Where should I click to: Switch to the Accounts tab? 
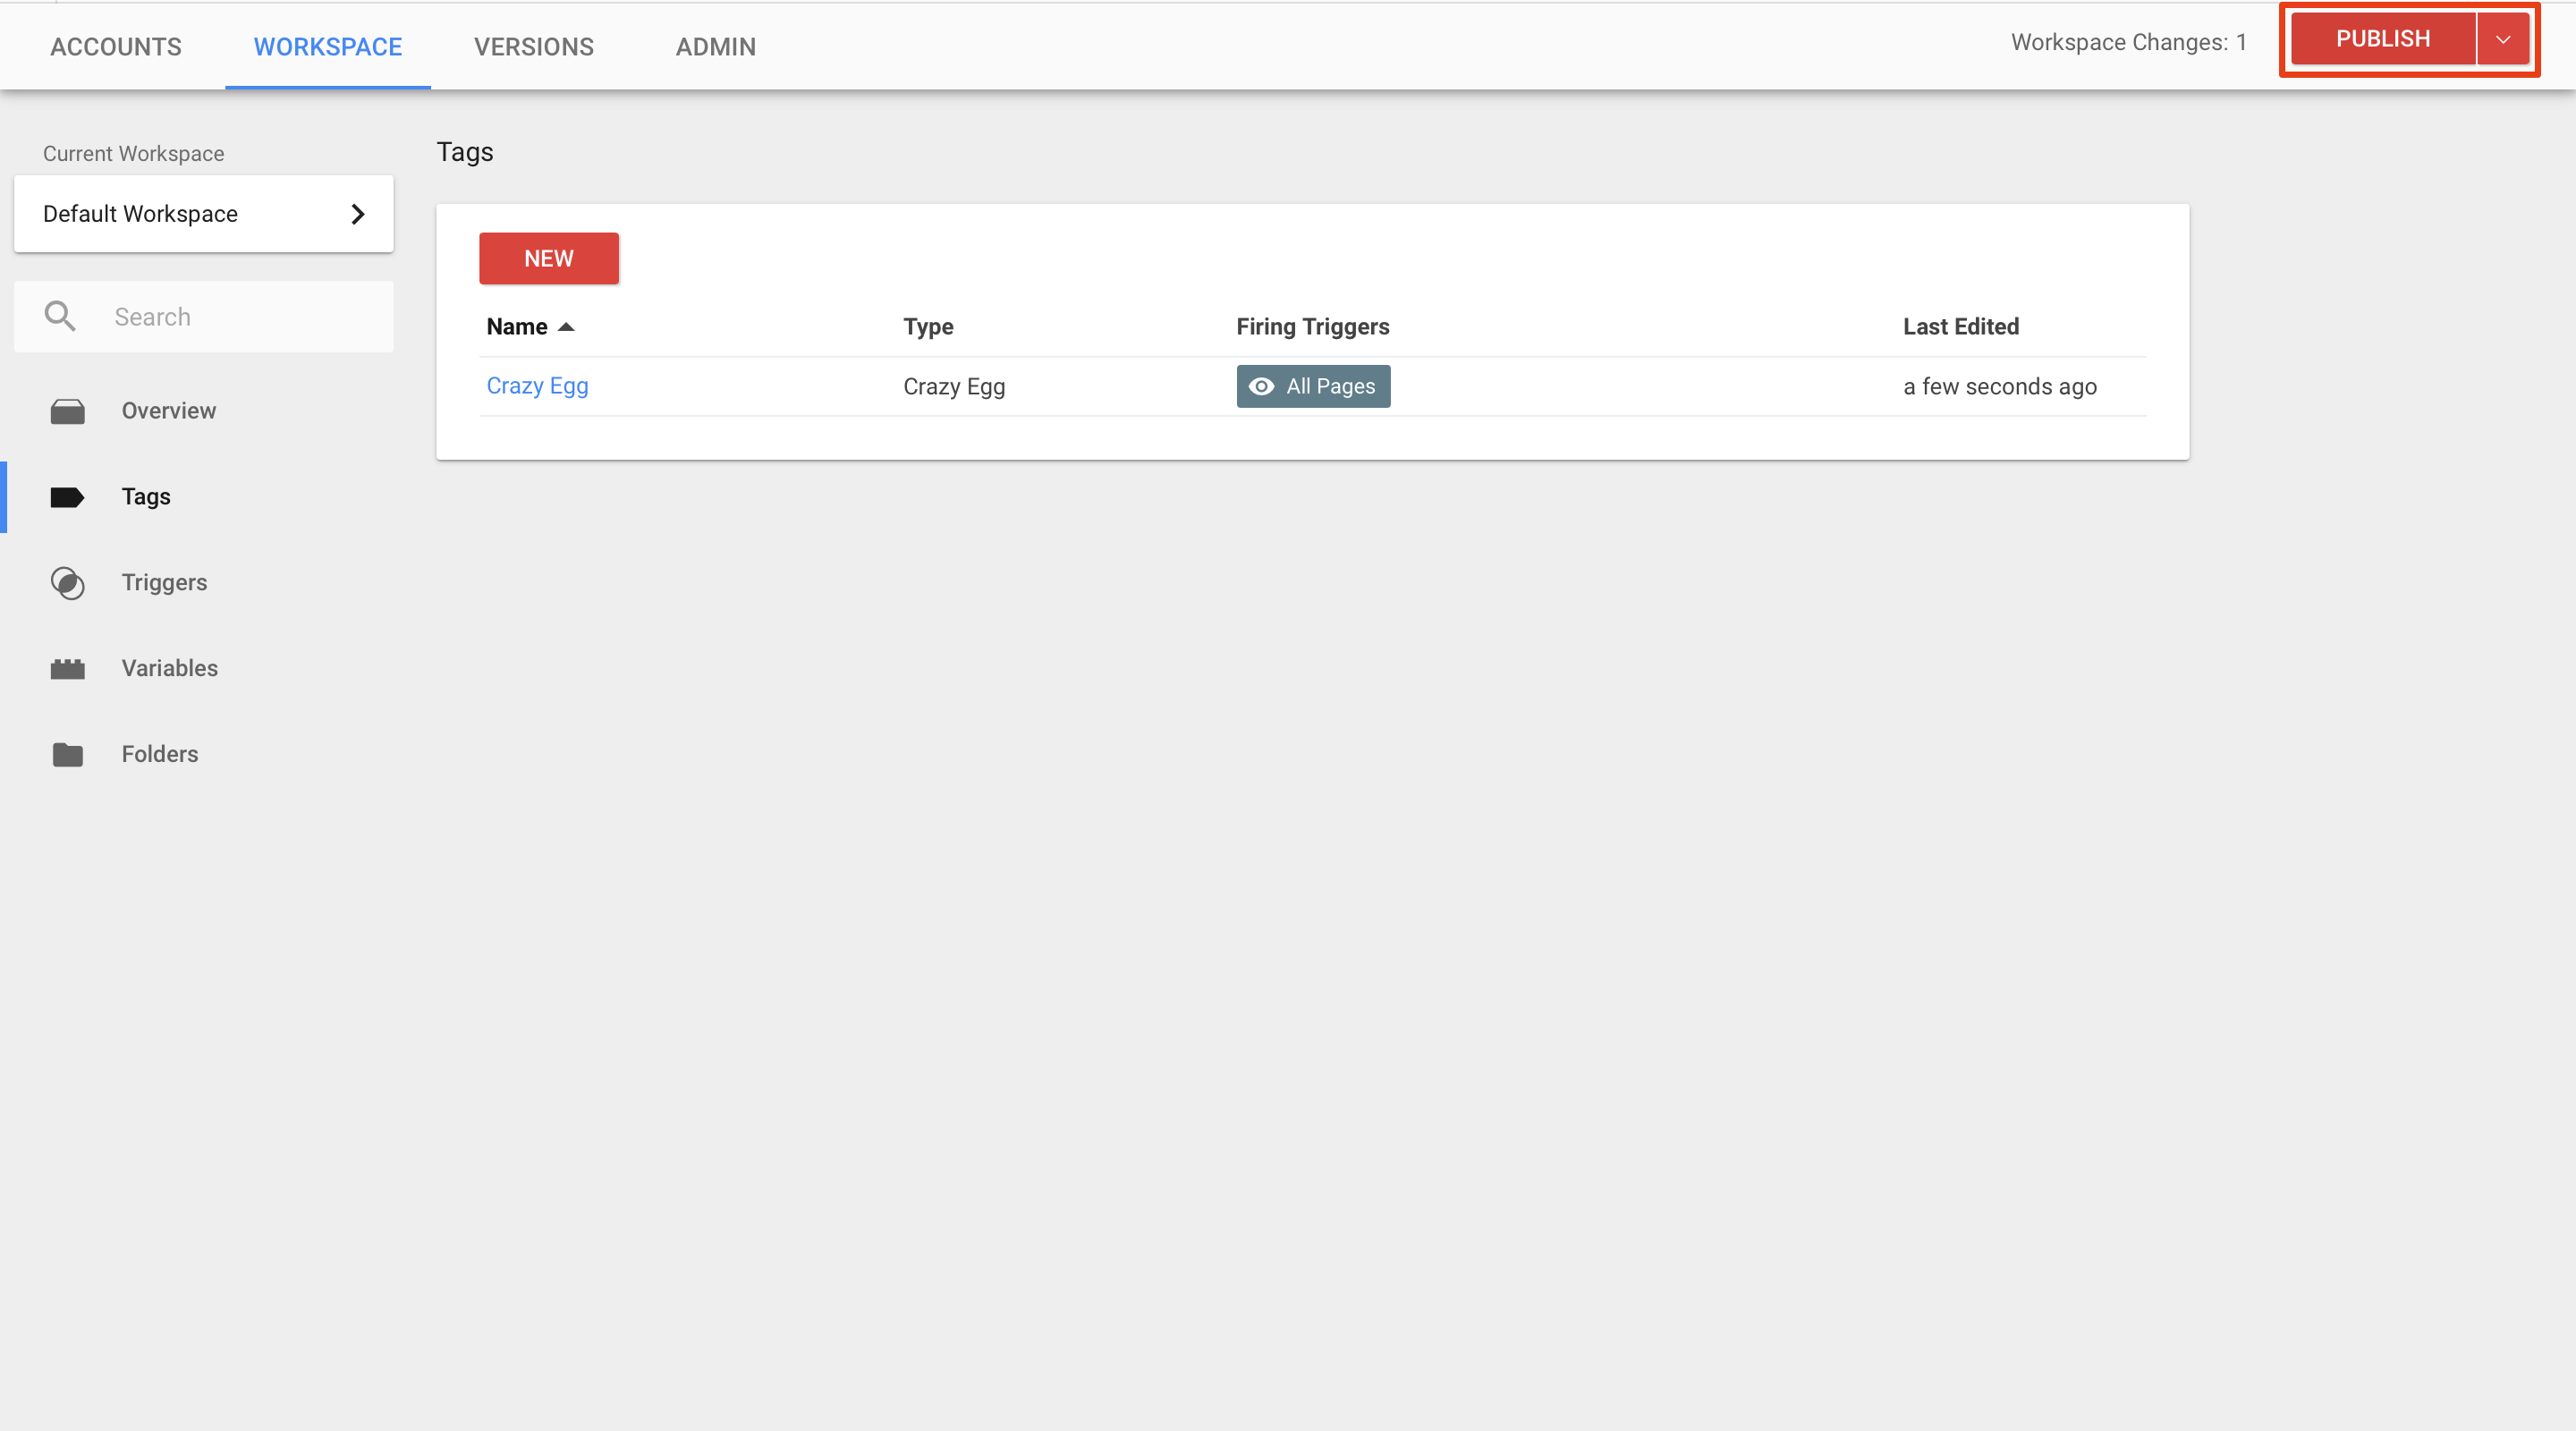point(116,47)
